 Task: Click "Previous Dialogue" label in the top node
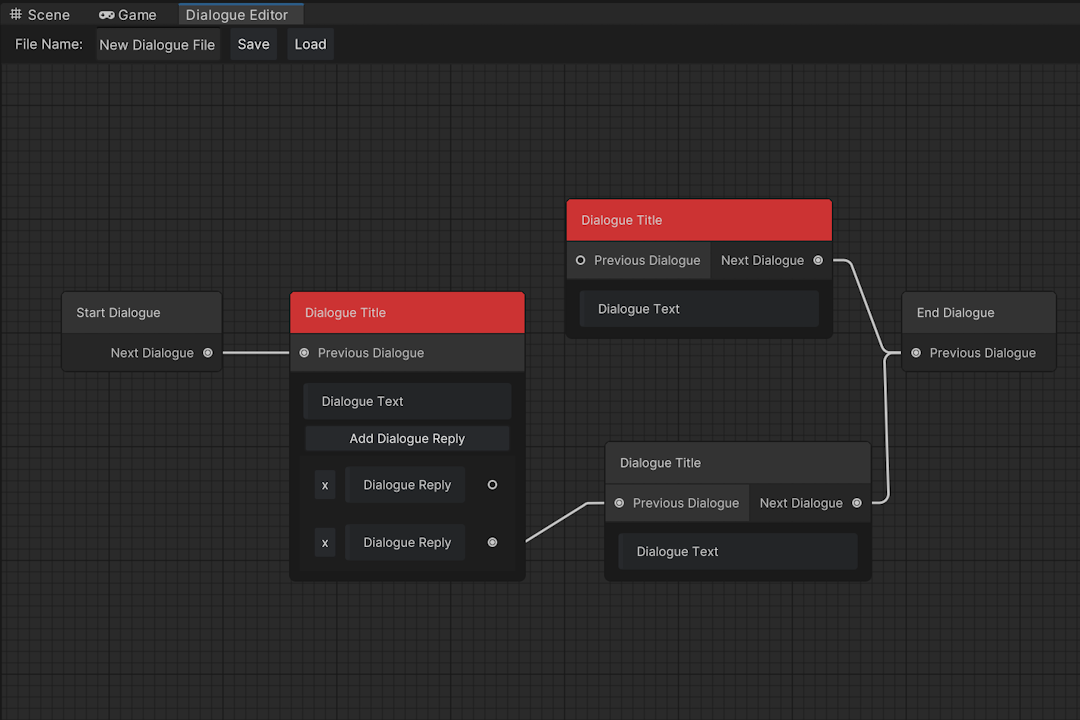click(x=647, y=260)
